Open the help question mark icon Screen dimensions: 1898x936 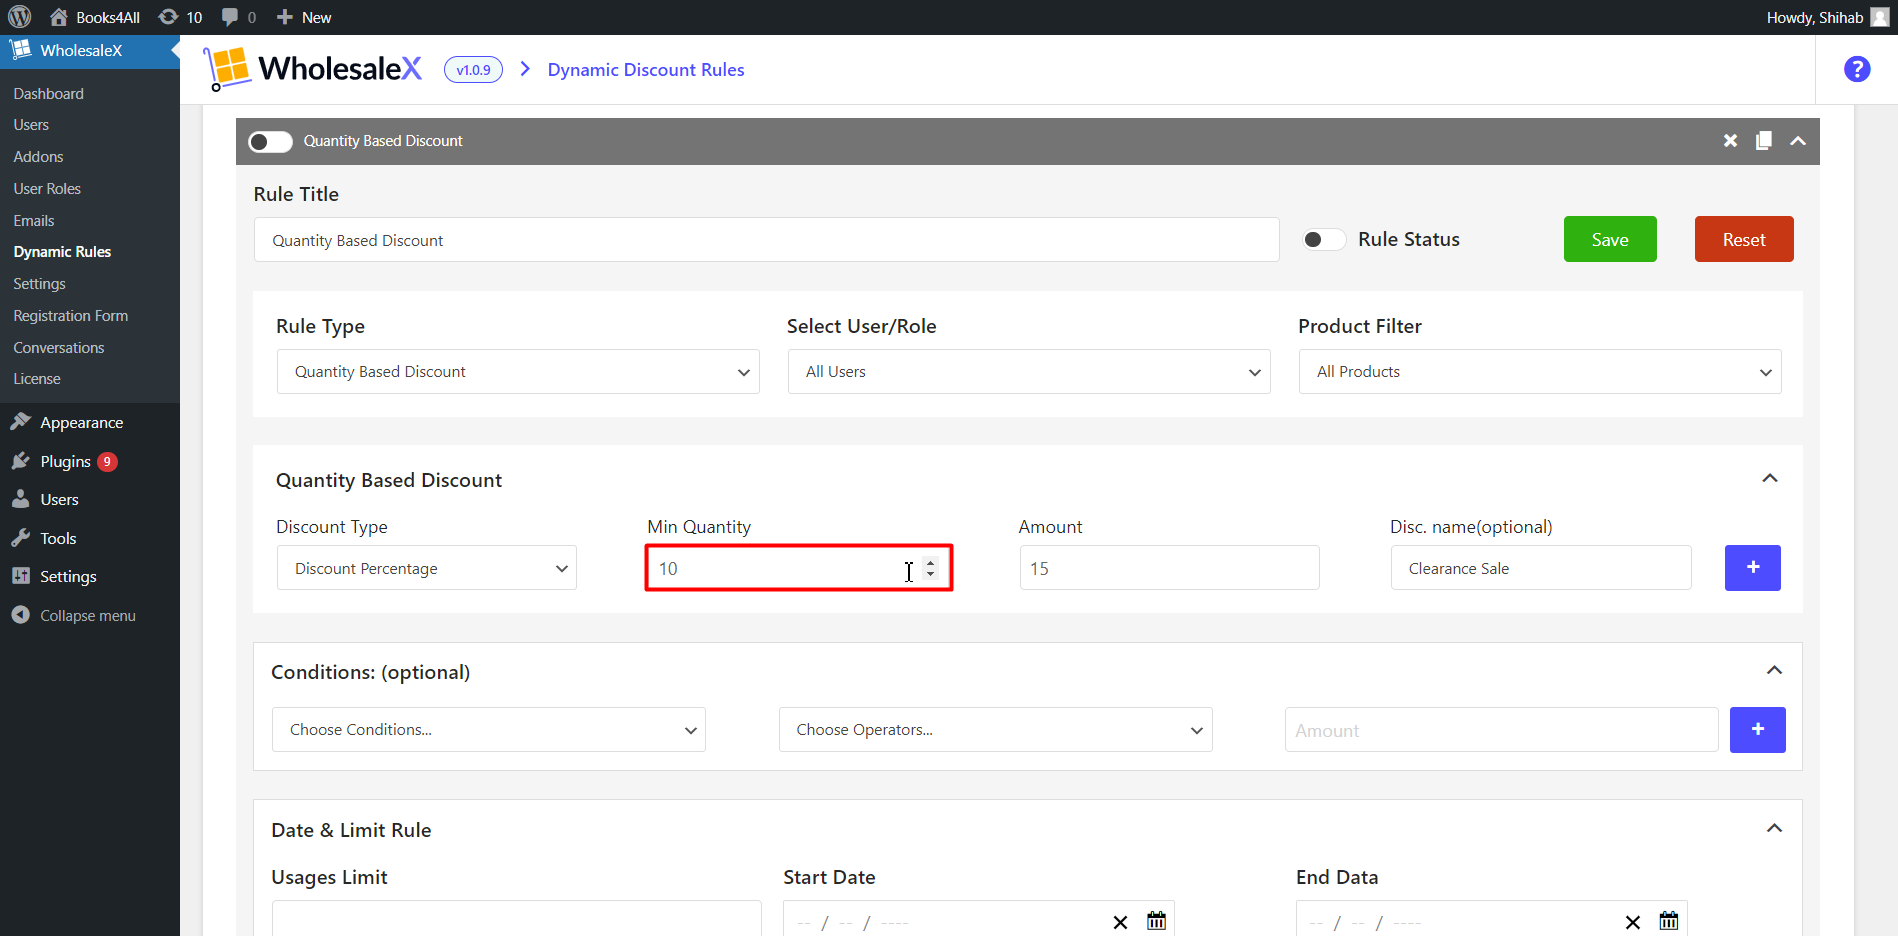pyautogui.click(x=1857, y=69)
